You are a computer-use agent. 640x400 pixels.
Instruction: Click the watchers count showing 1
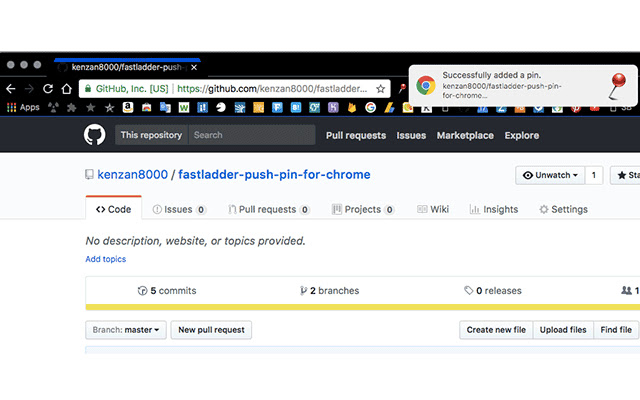594,175
